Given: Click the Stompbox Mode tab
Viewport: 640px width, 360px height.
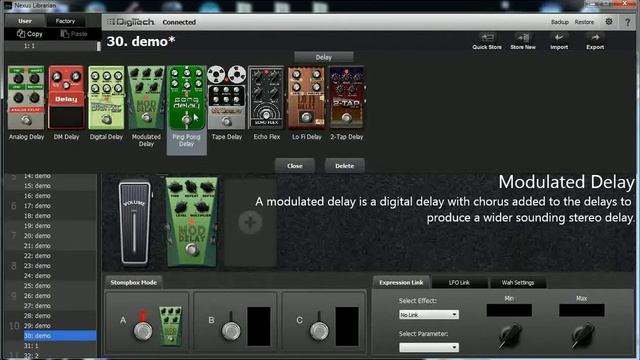Looking at the screenshot, I should [x=133, y=282].
